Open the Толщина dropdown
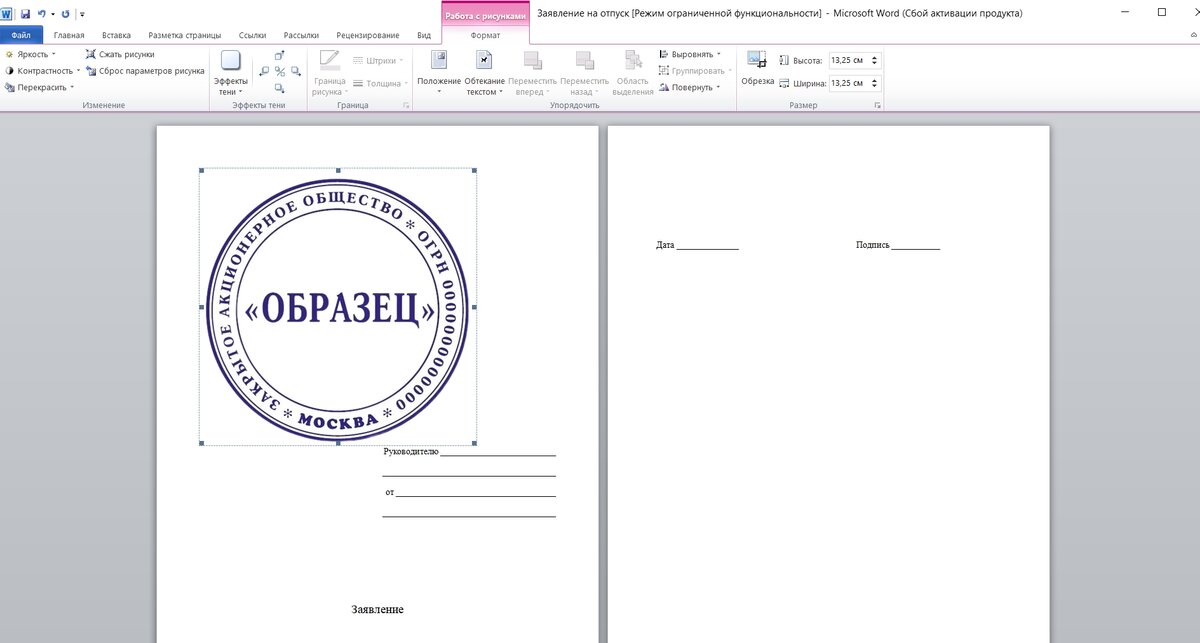 point(379,83)
